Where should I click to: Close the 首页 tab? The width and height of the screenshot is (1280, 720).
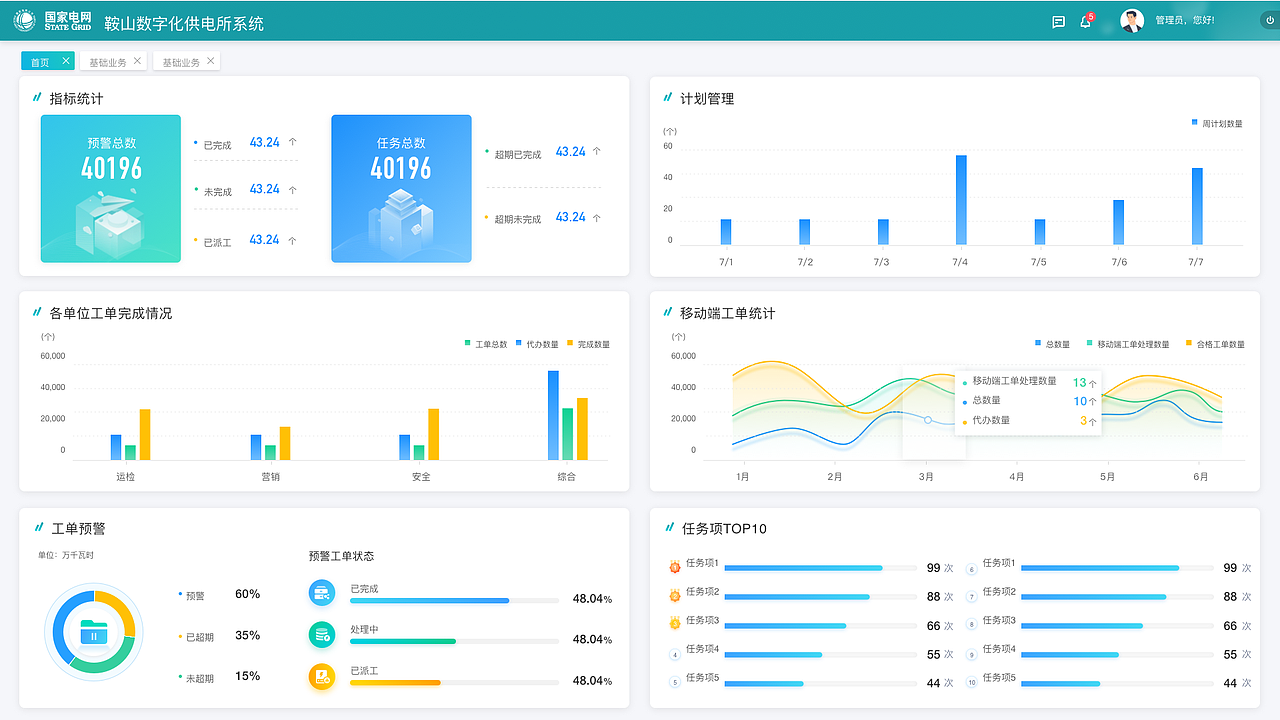[x=66, y=61]
